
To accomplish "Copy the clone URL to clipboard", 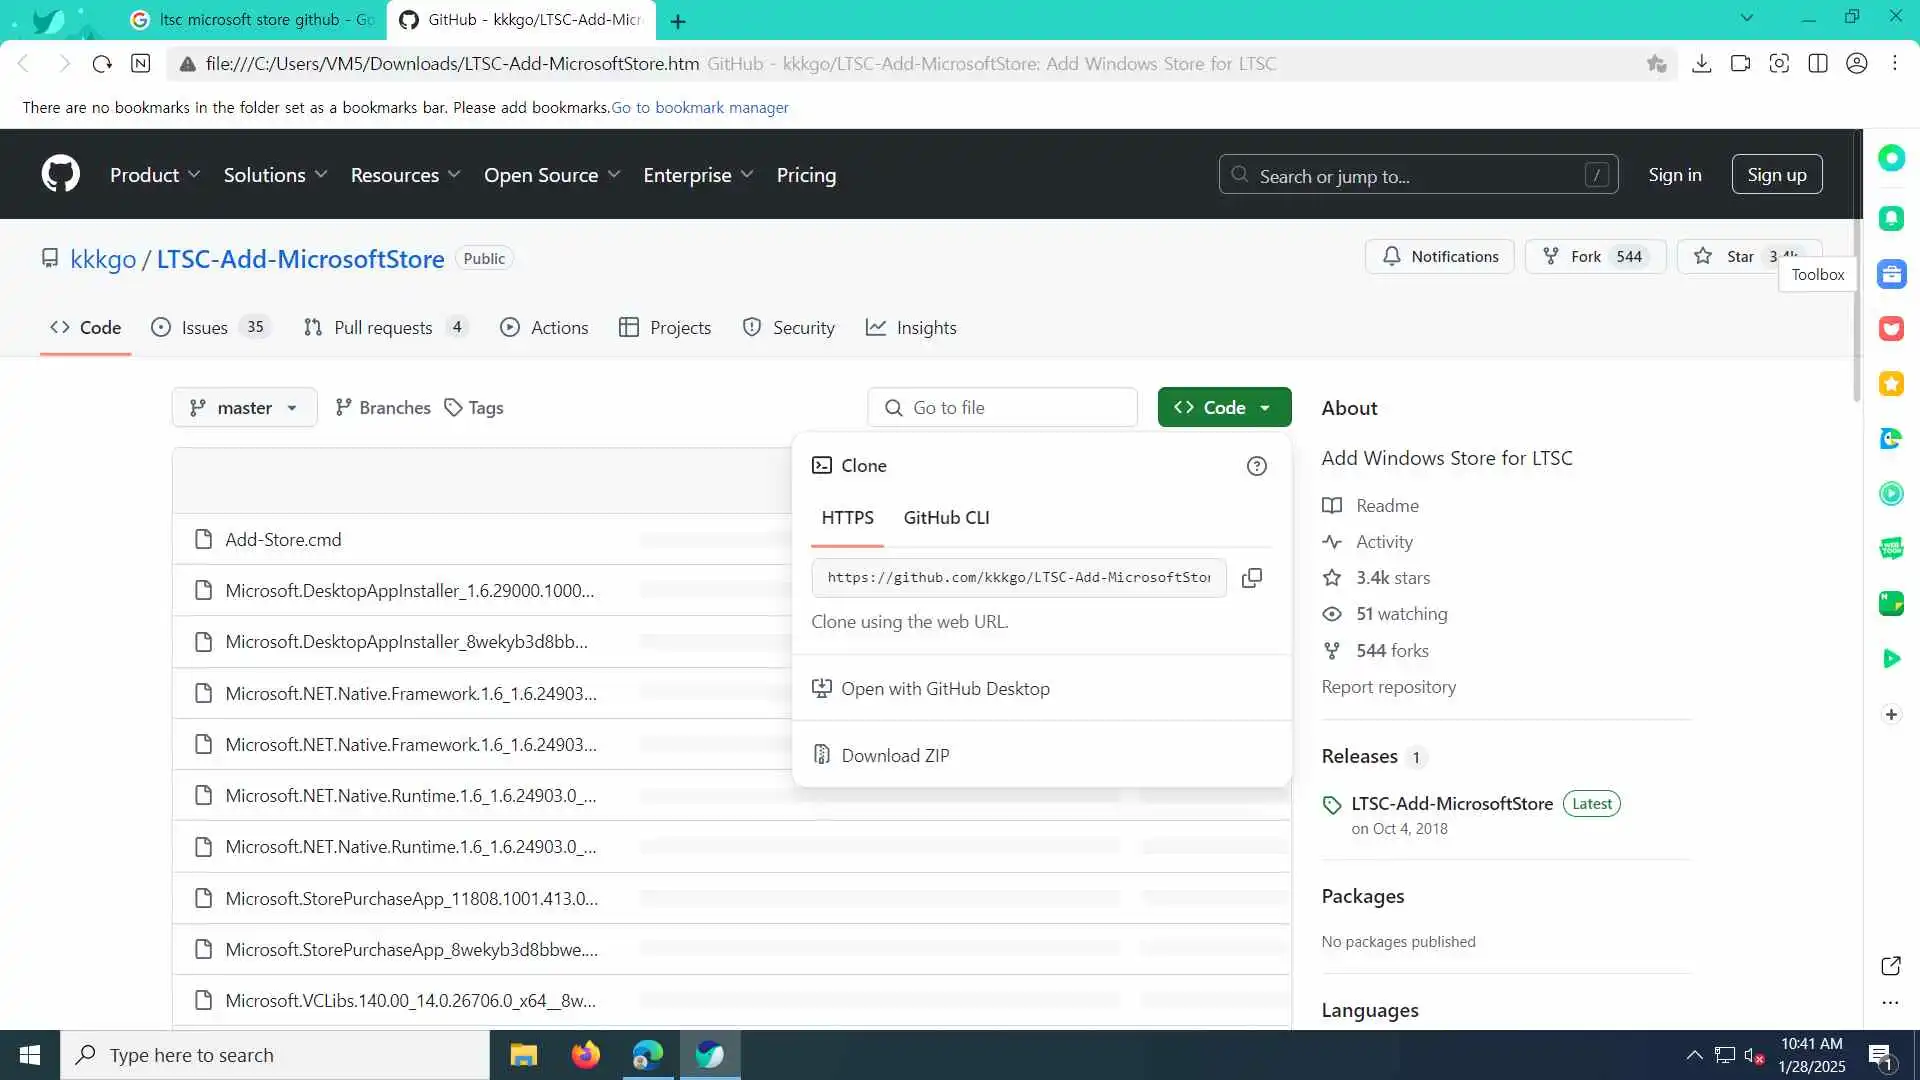I will [1251, 578].
